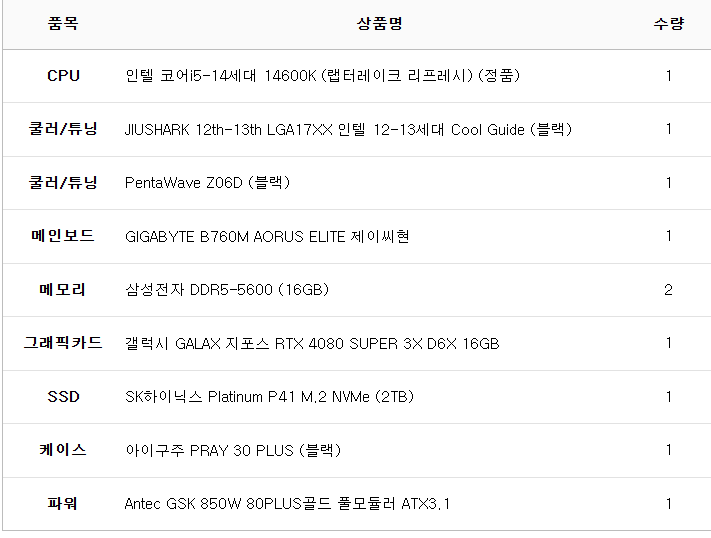Viewport: 711px width, 538px height.
Task: Open GIGABYTE B760M AORUS ELITE item
Action: pos(267,236)
